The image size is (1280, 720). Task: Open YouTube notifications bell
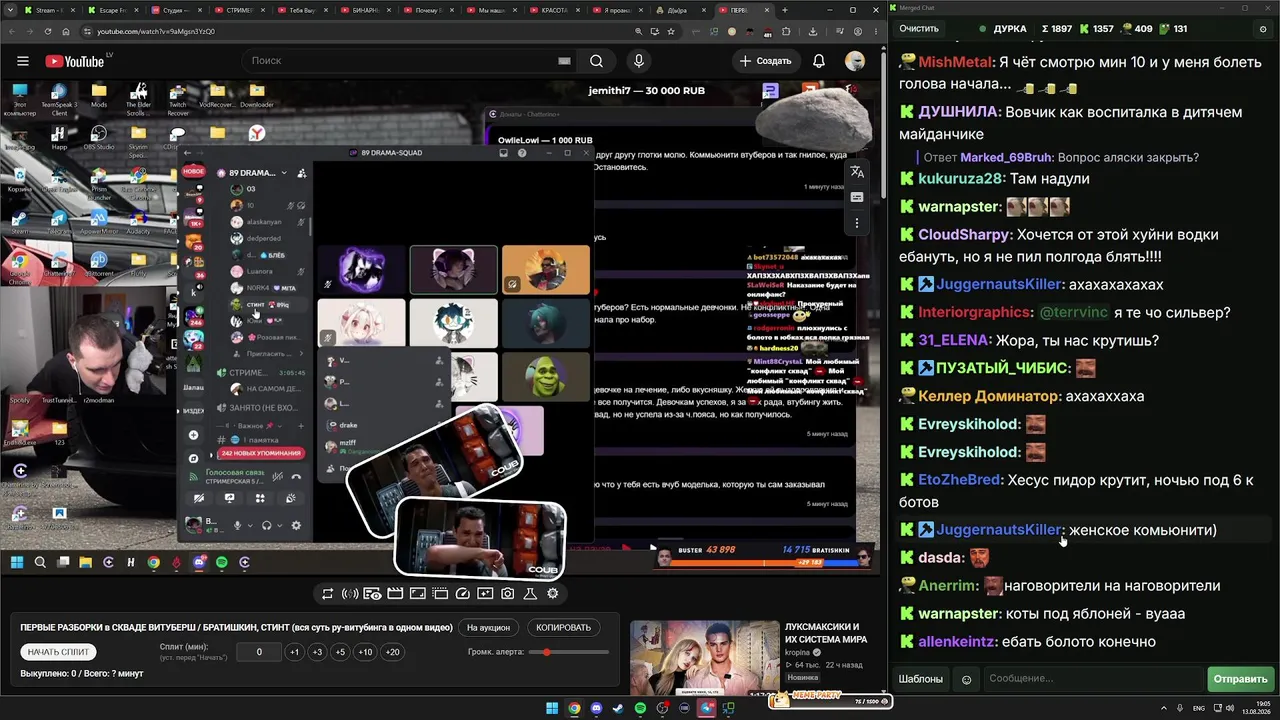[819, 61]
